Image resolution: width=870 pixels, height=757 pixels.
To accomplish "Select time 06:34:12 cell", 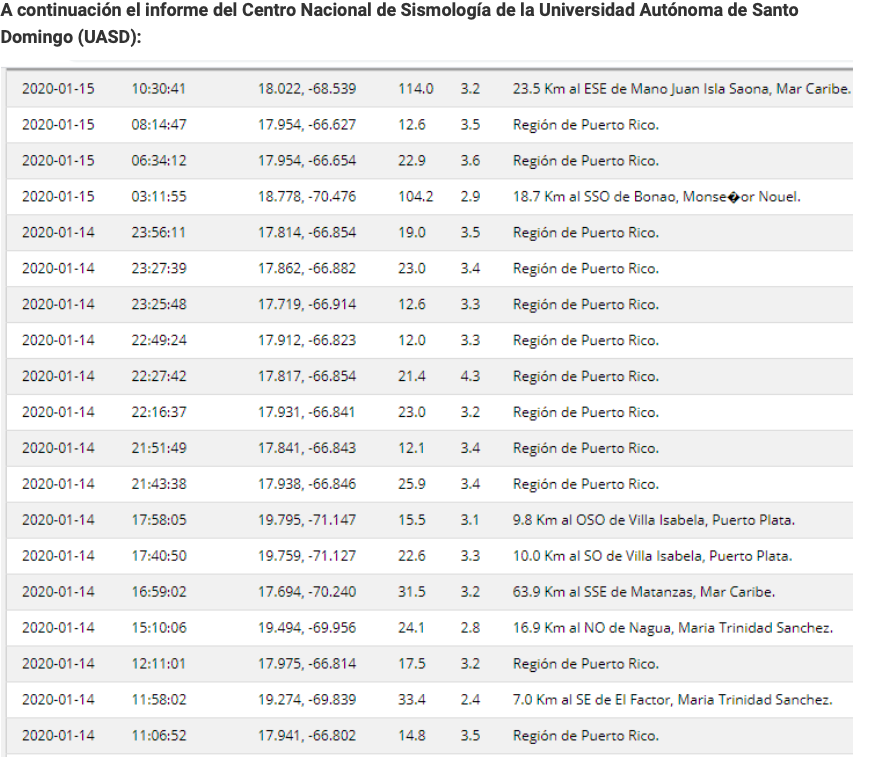I will [159, 161].
